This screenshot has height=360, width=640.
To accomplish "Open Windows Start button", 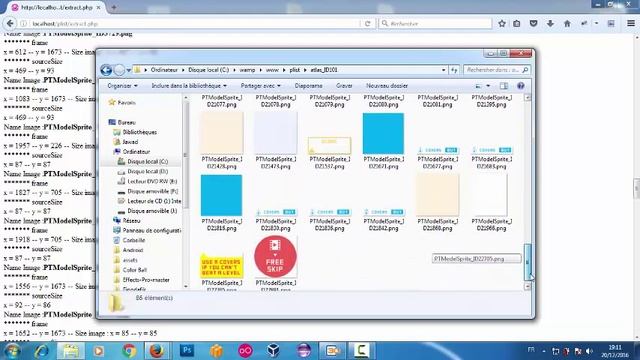I will coord(12,351).
